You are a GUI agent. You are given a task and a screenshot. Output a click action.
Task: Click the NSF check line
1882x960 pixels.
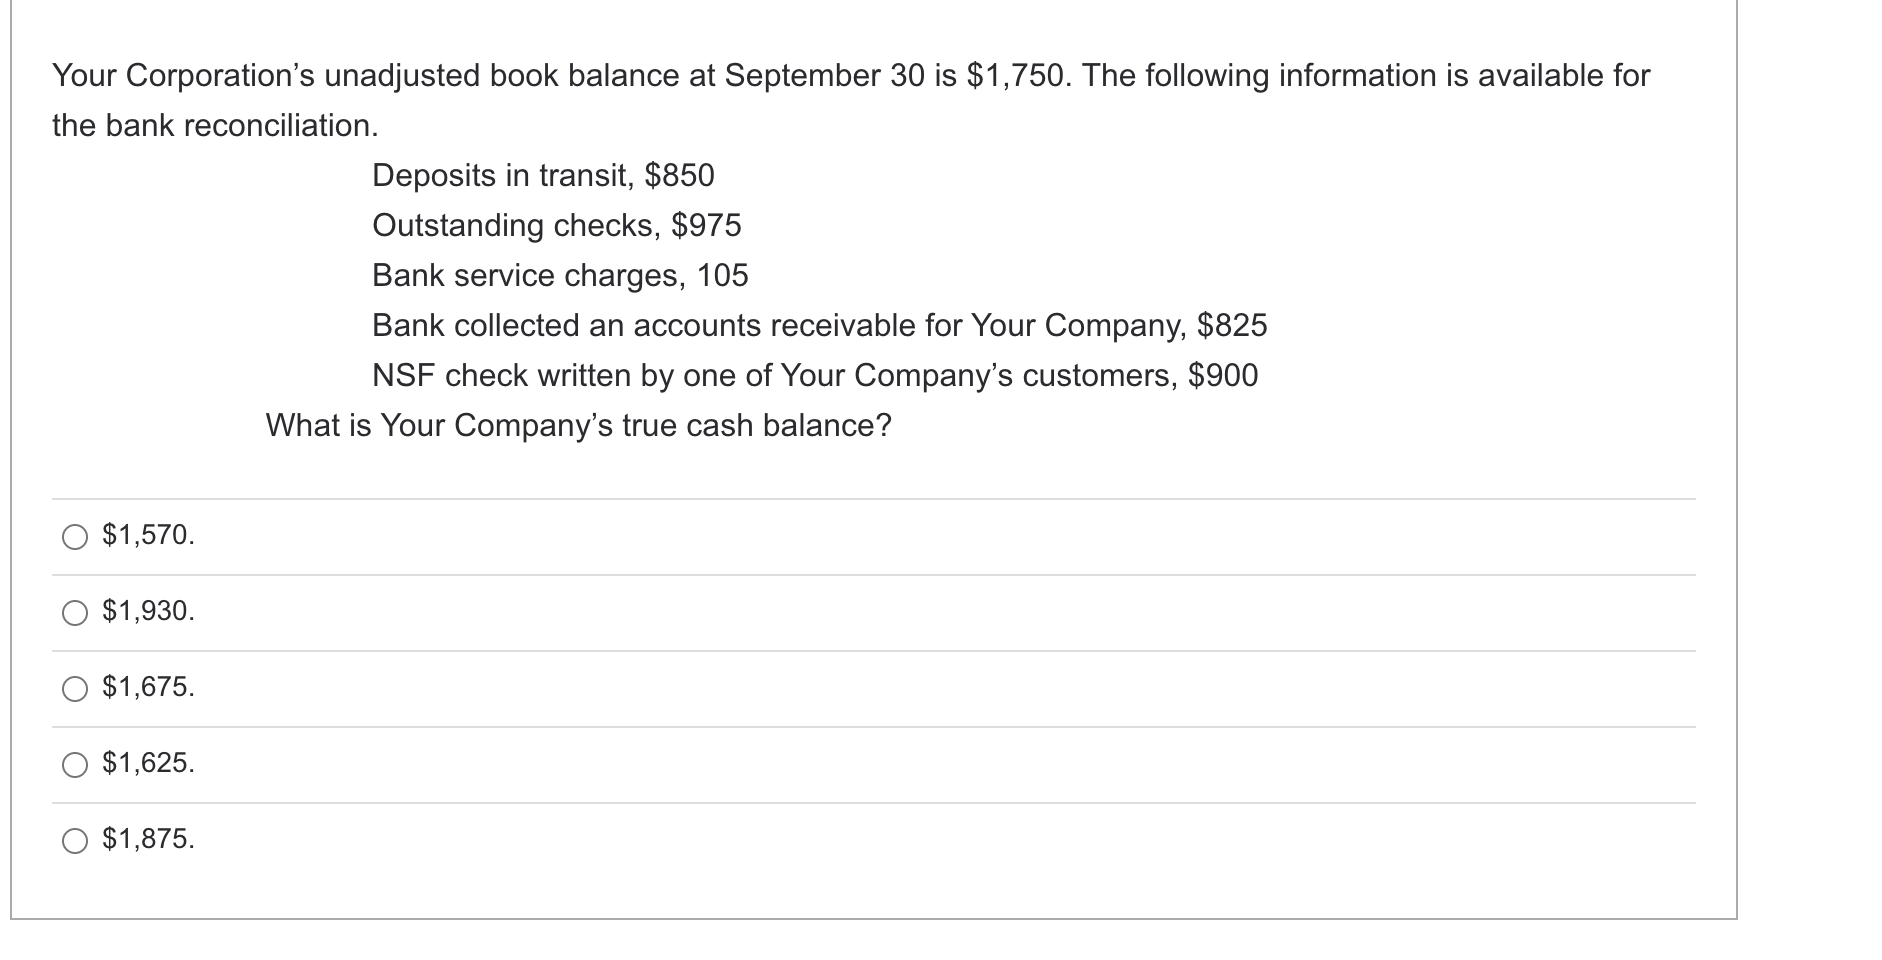click(815, 376)
